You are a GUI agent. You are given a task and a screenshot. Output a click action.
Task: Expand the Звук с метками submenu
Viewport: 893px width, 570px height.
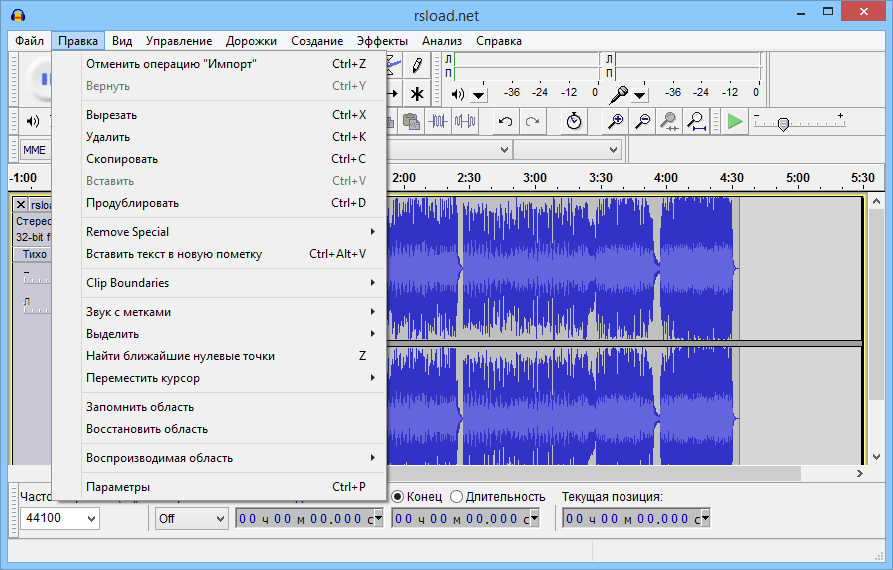(234, 312)
